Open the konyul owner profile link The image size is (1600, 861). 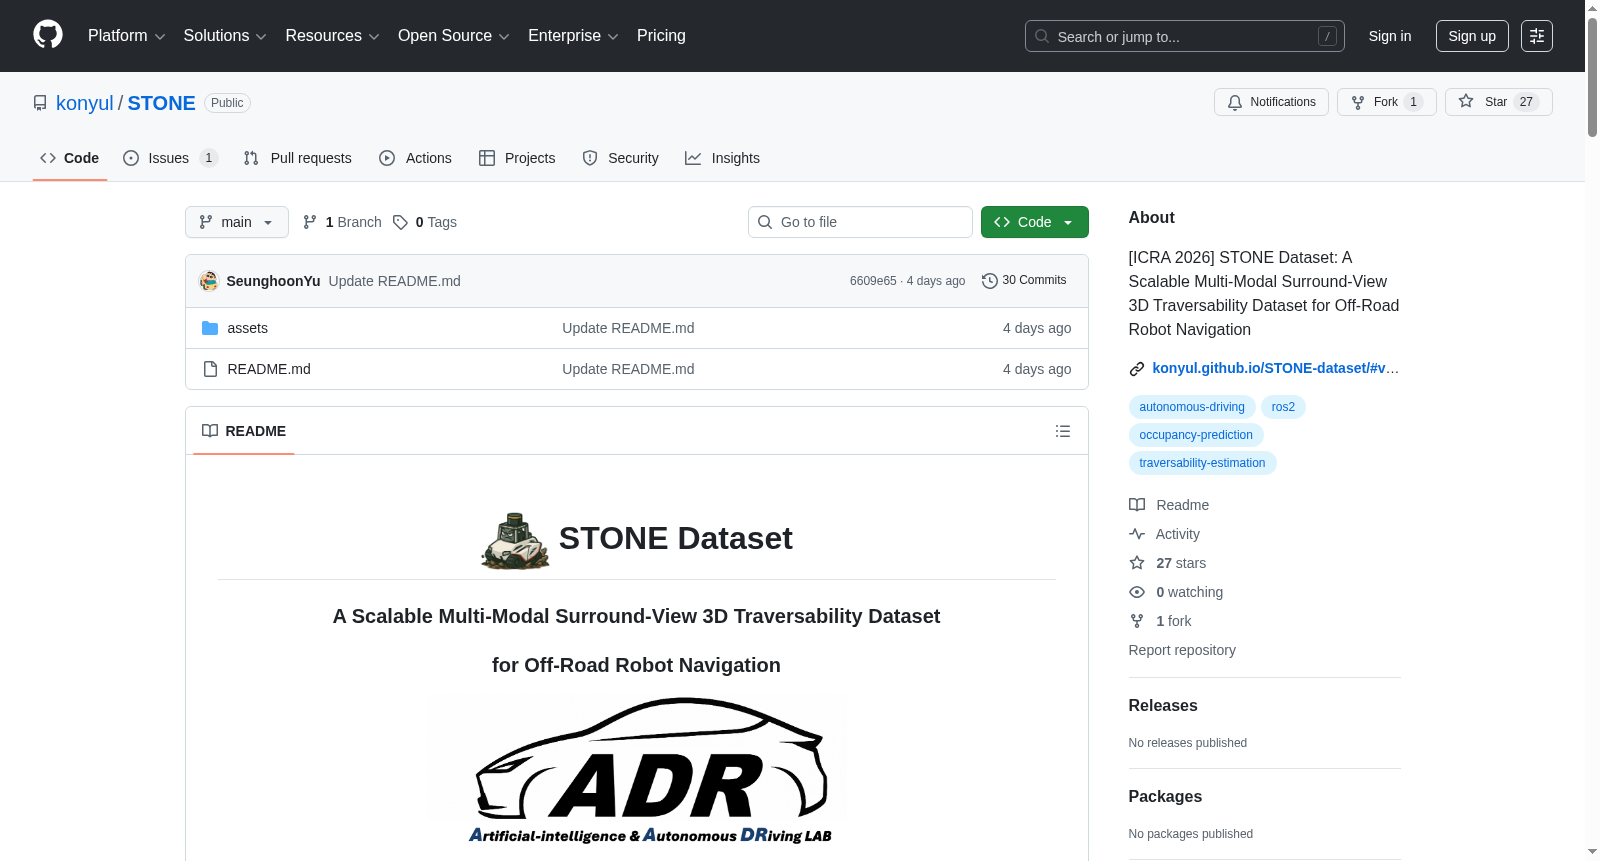pos(85,103)
